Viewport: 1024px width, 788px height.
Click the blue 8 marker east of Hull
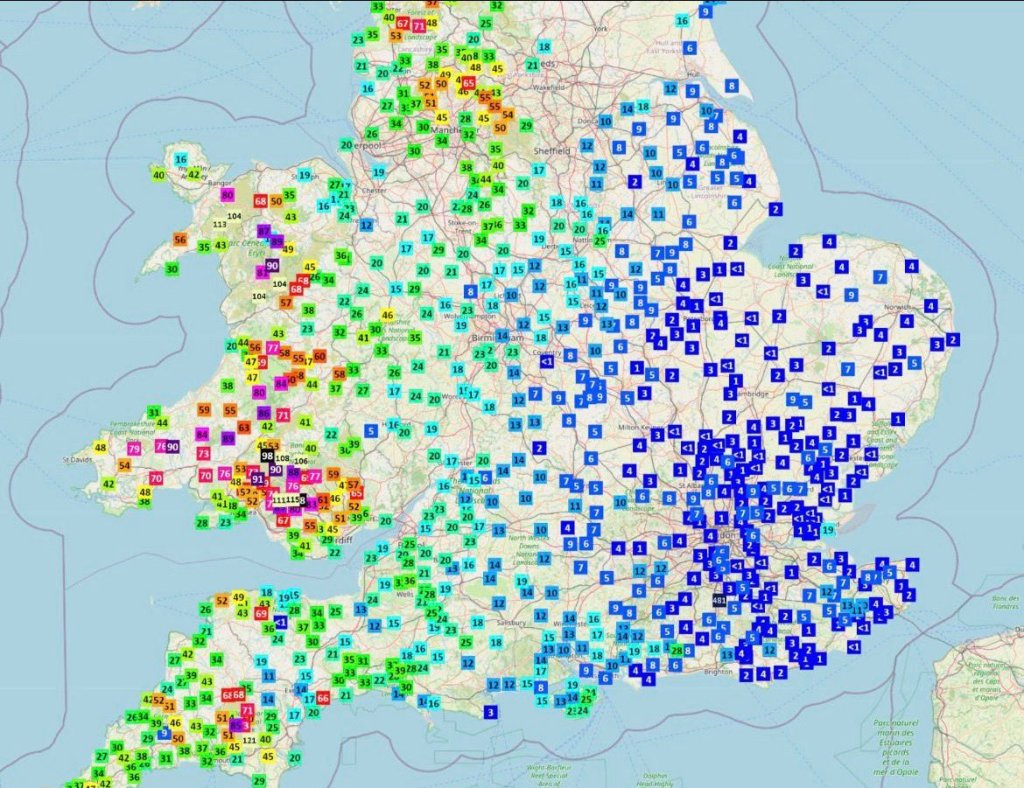coord(732,86)
